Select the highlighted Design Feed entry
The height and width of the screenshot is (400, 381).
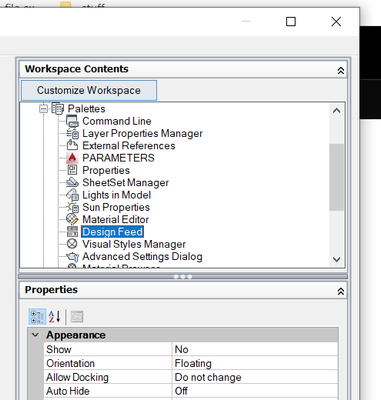(113, 232)
